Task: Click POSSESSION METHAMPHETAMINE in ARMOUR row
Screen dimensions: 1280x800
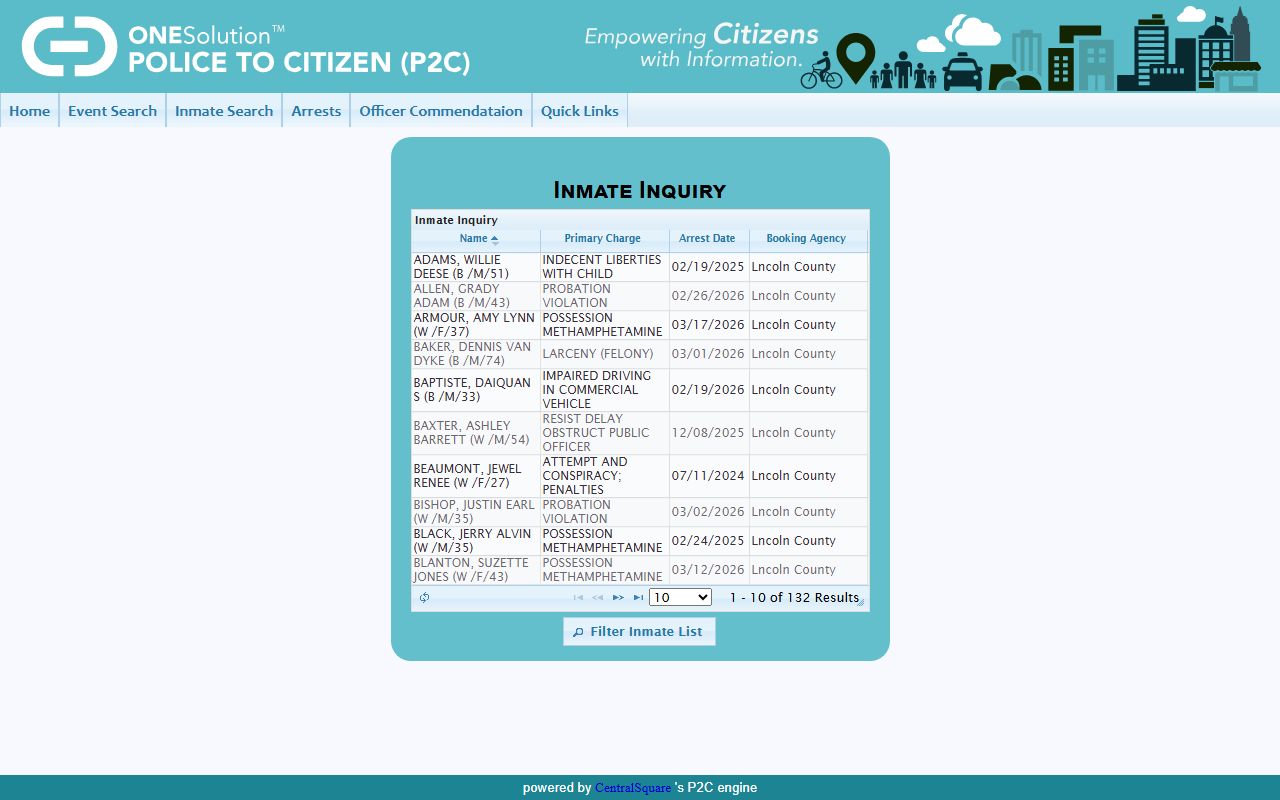Action: (x=603, y=325)
